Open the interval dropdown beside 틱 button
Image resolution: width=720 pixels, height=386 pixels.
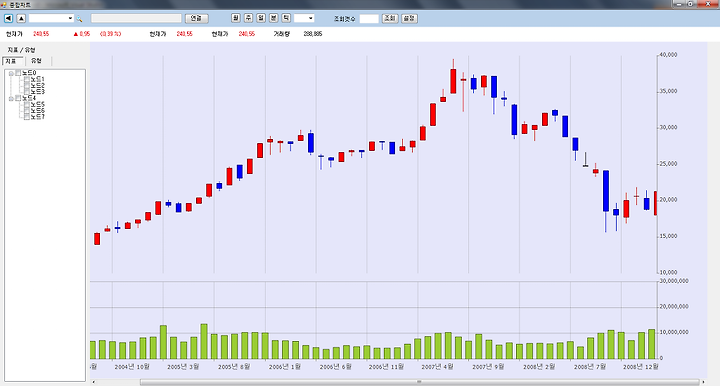click(310, 18)
